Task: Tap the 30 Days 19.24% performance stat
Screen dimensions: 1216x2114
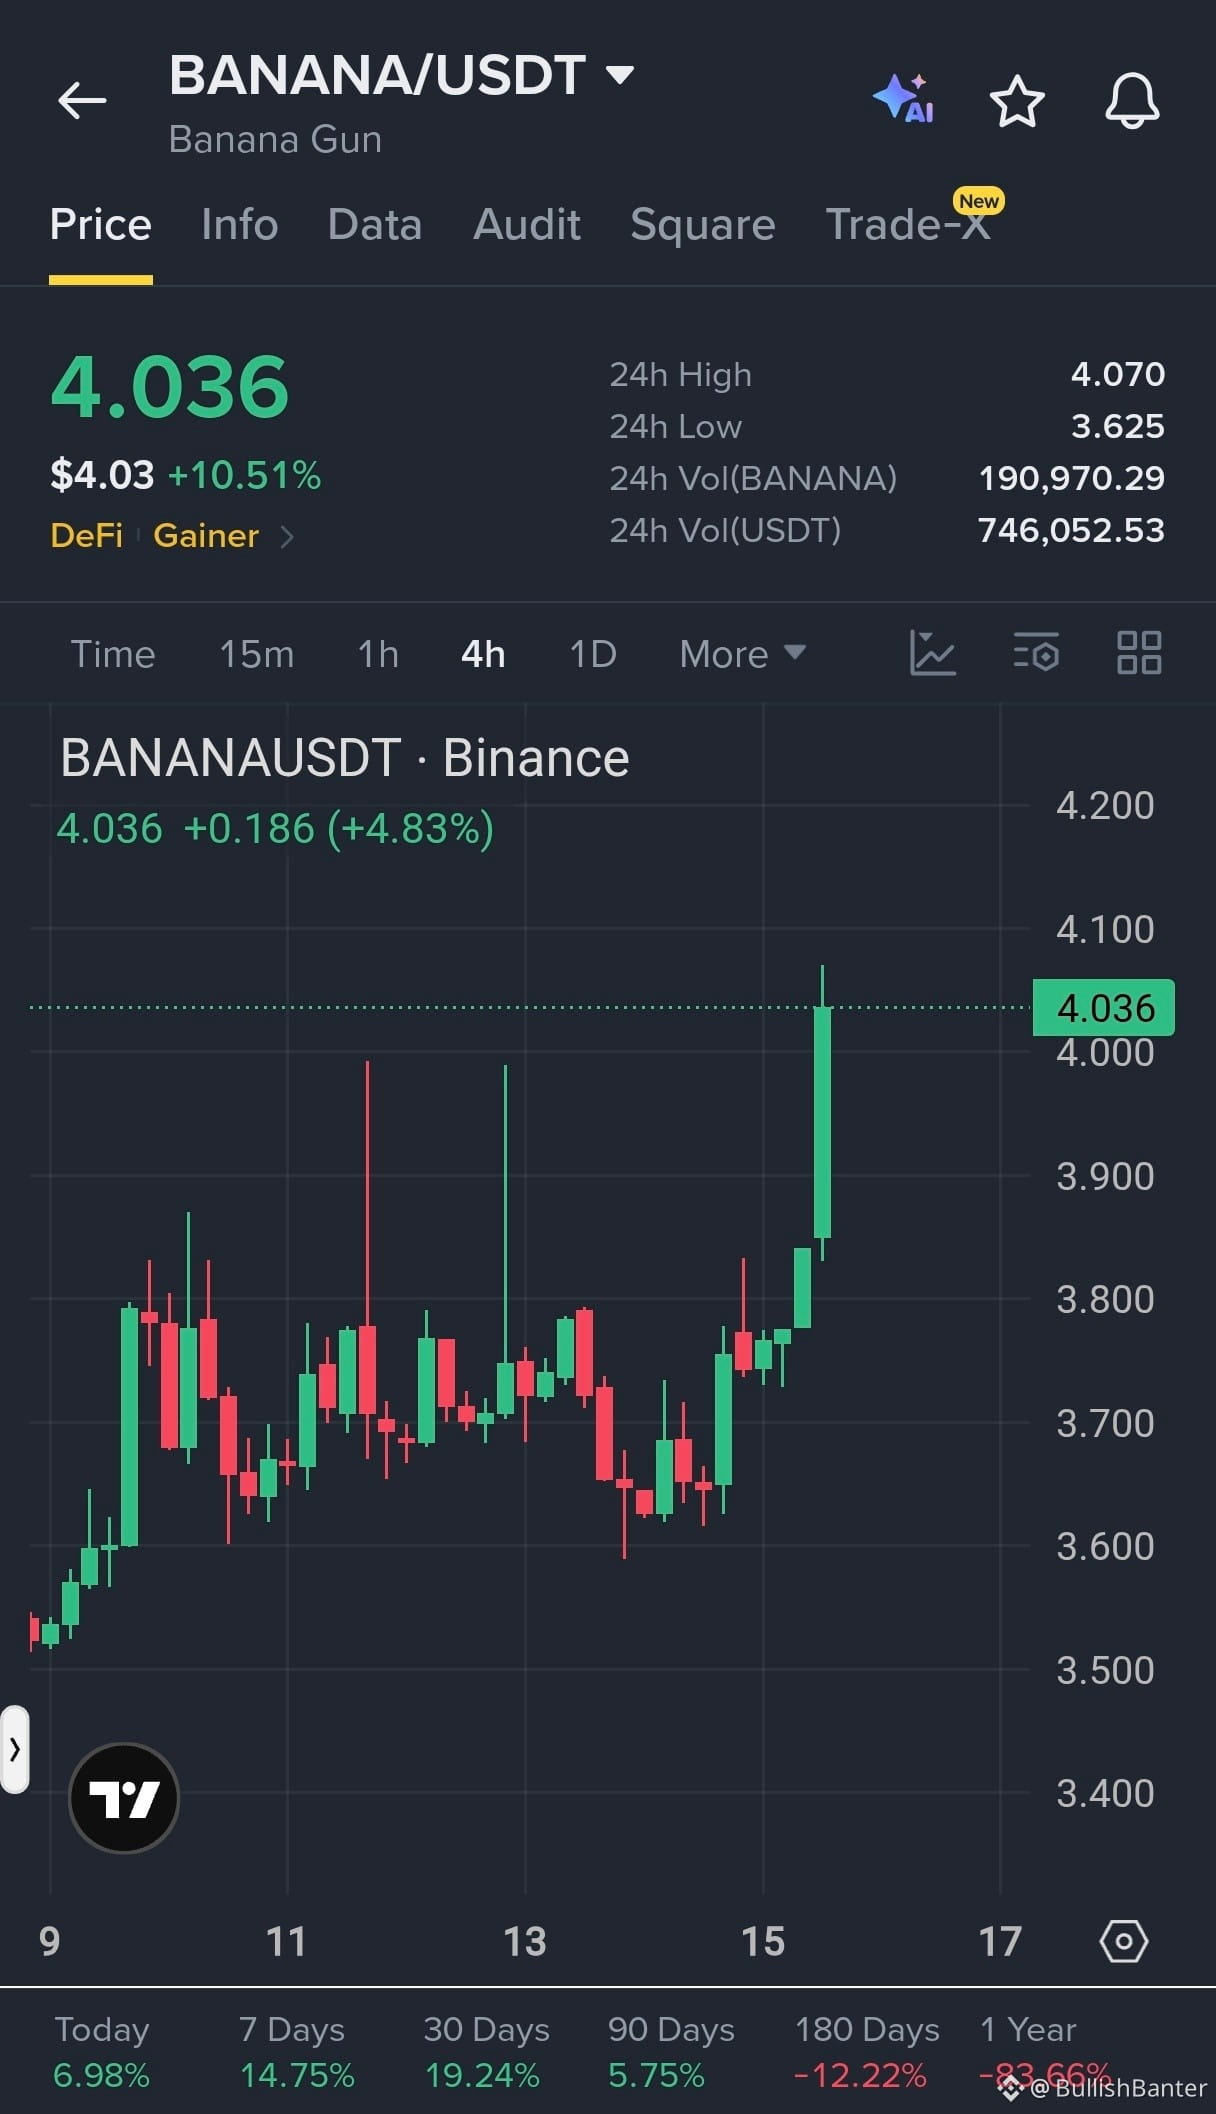Action: (x=486, y=2052)
